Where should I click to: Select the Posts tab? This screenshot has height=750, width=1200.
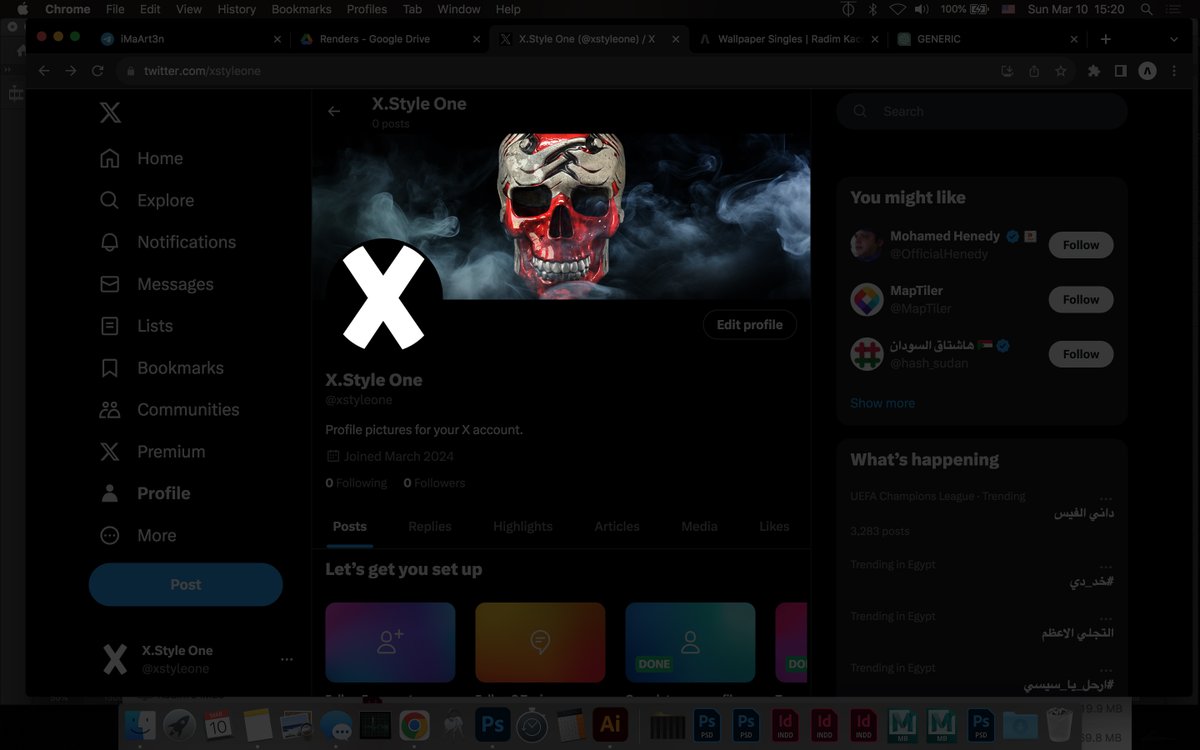[350, 526]
